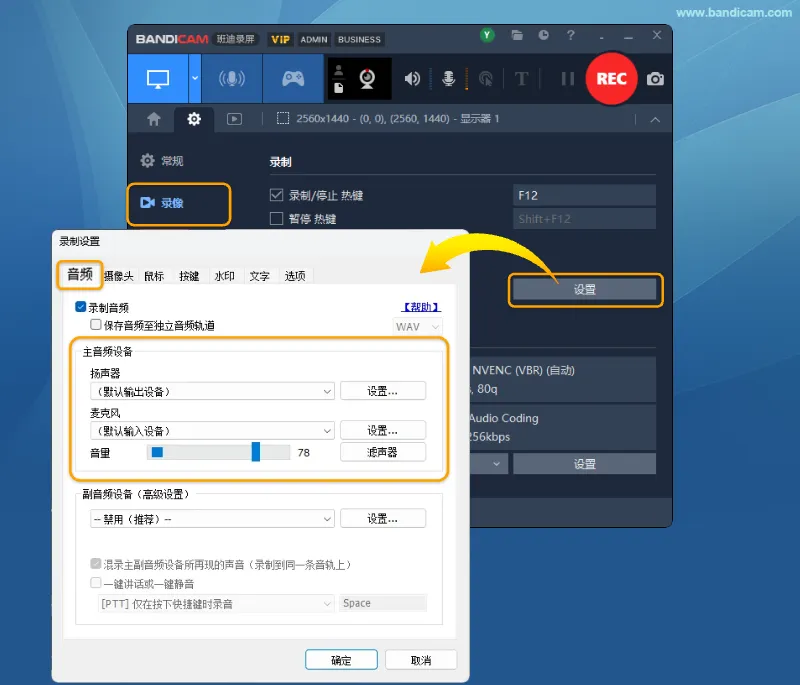Image resolution: width=800 pixels, height=685 pixels.
Task: Toggle 一键讲话或一键静音 checkbox
Action: point(95,582)
